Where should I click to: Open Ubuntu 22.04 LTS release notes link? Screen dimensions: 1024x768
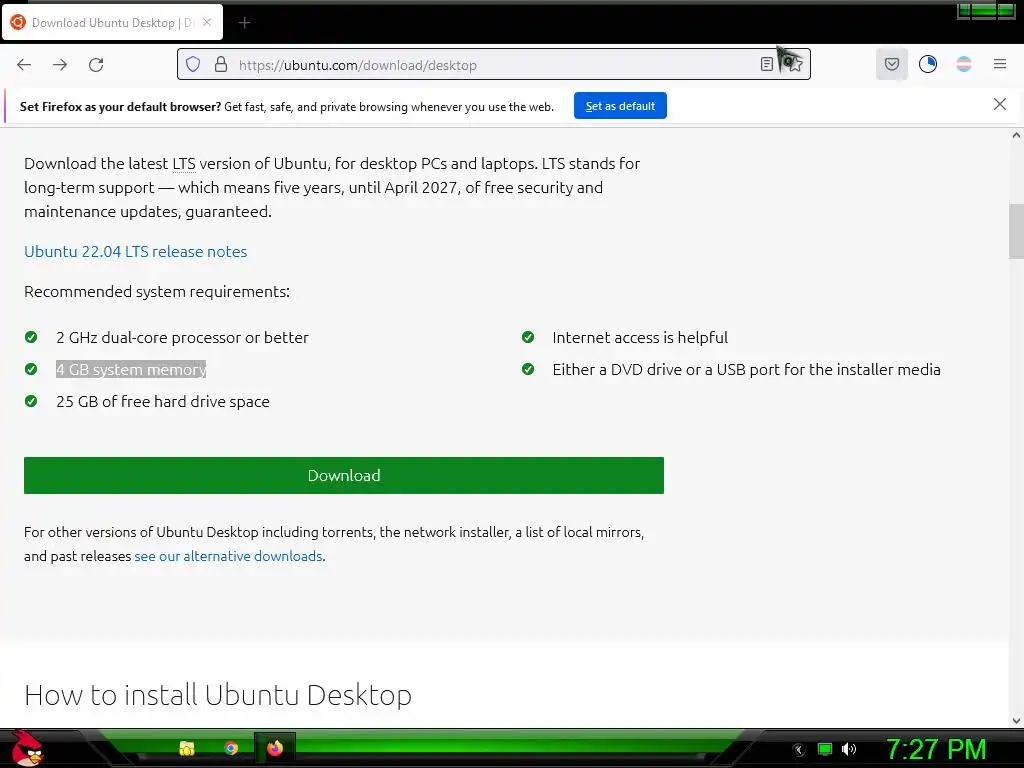pos(136,251)
